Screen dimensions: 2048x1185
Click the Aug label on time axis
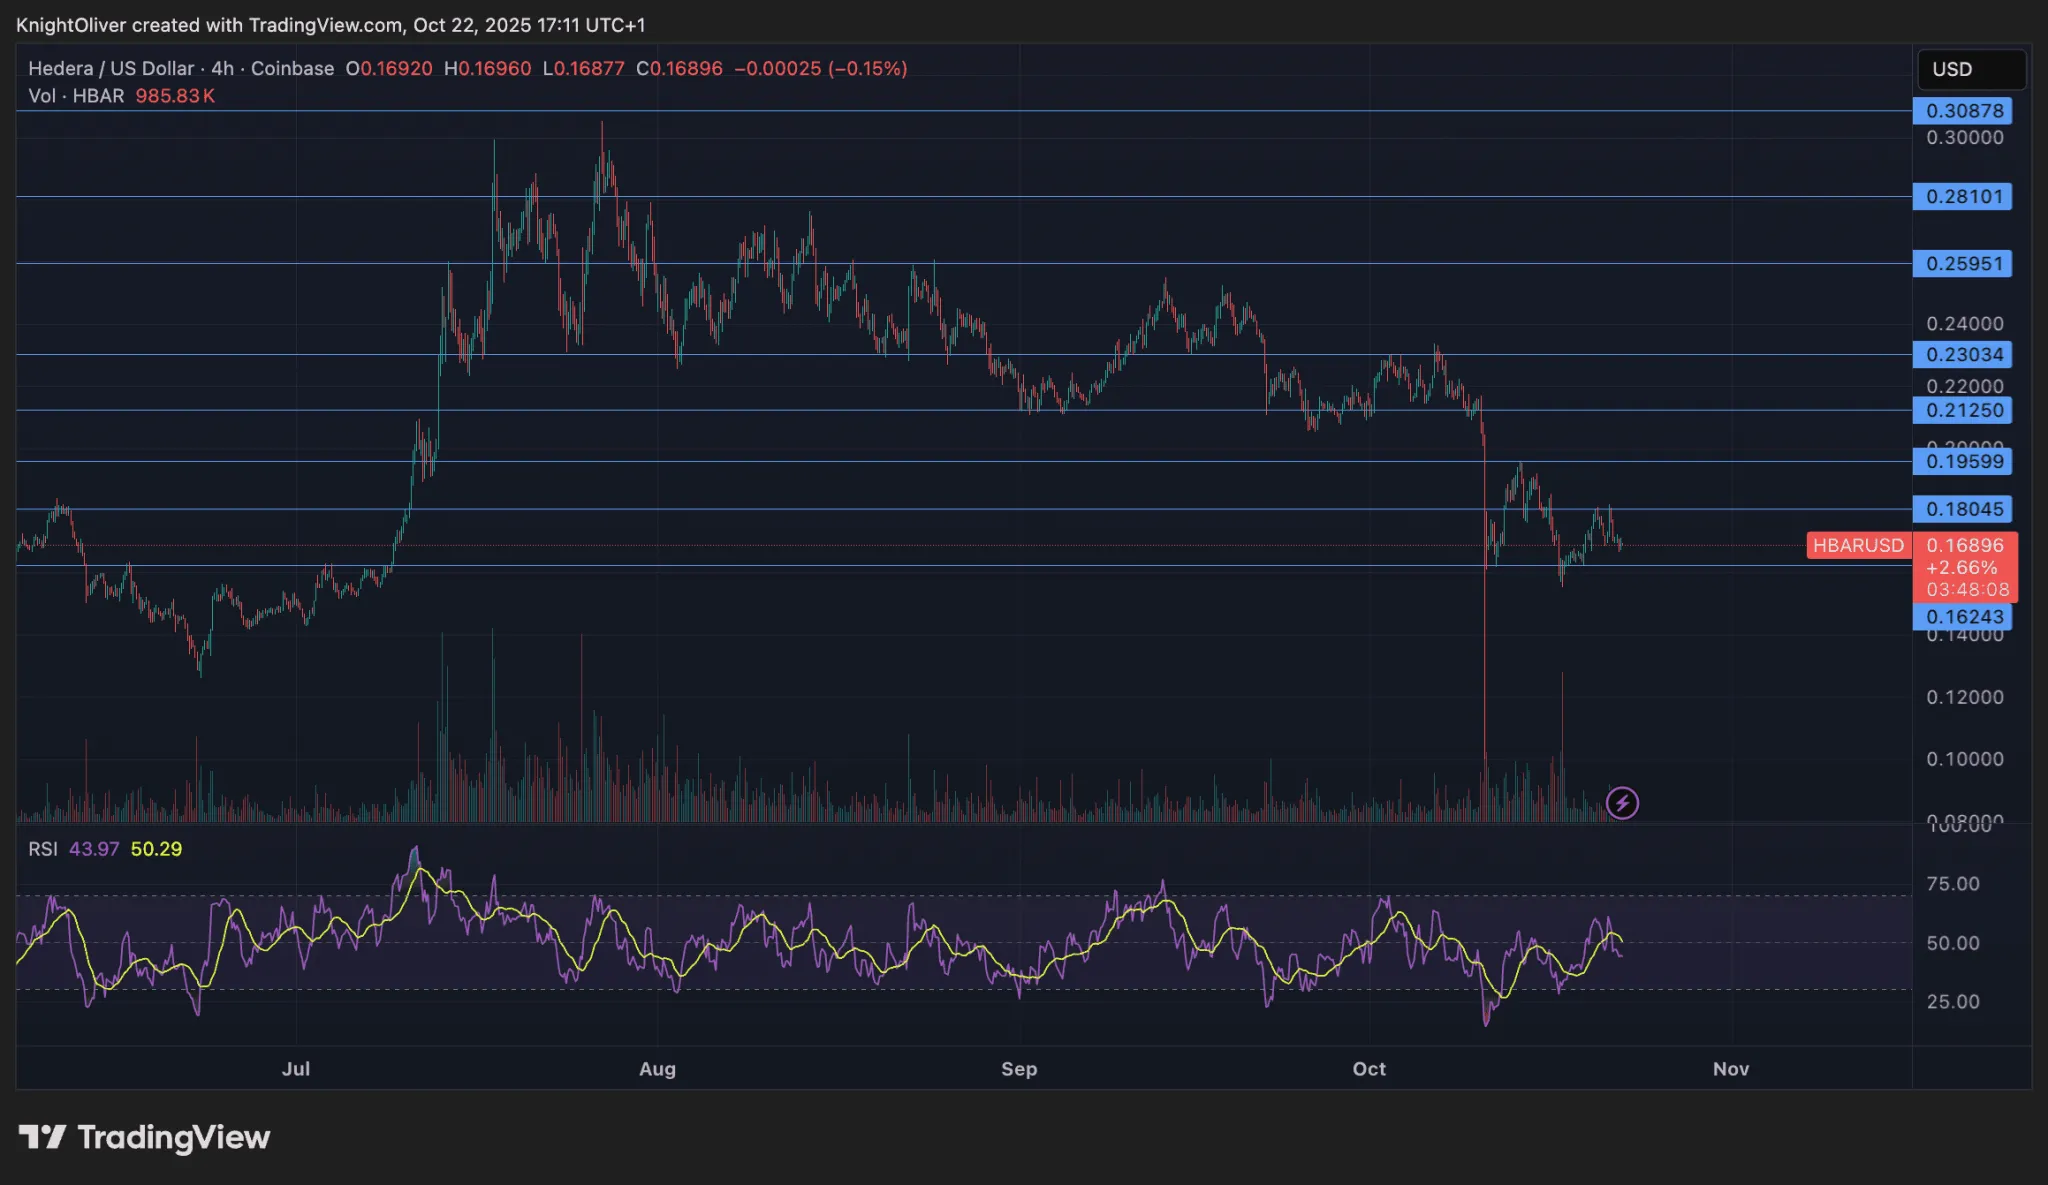tap(657, 1069)
